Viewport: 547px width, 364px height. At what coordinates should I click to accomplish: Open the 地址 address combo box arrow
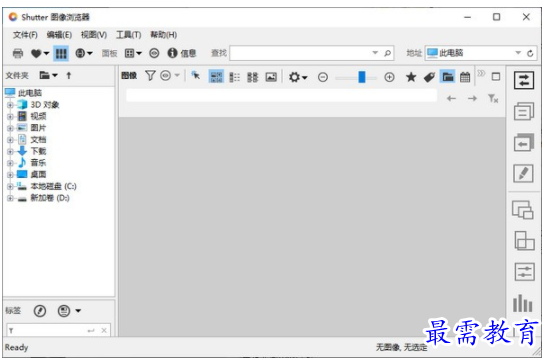pyautogui.click(x=518, y=53)
